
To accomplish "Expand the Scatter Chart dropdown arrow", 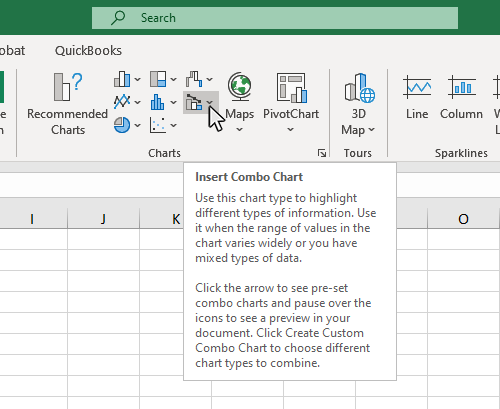I will point(174,125).
